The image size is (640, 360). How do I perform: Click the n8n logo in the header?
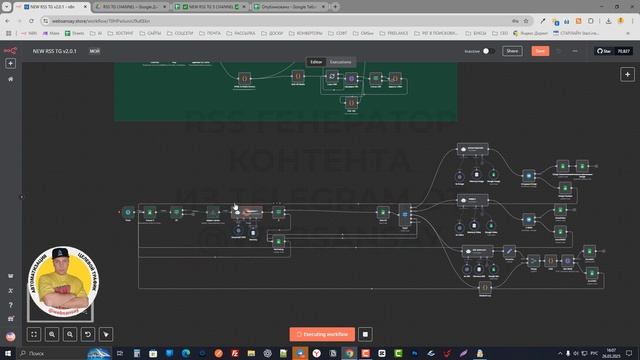point(10,51)
